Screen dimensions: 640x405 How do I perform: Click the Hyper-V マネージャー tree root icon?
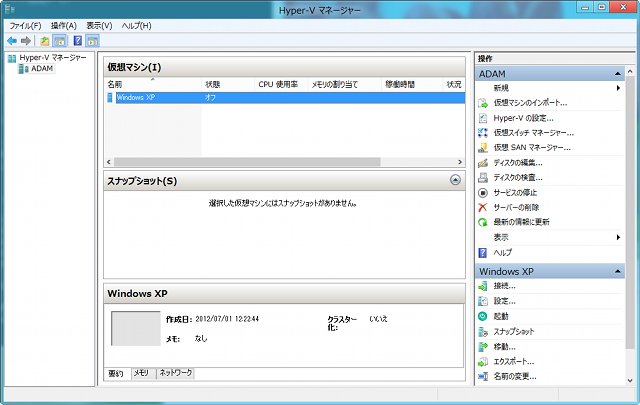12,58
